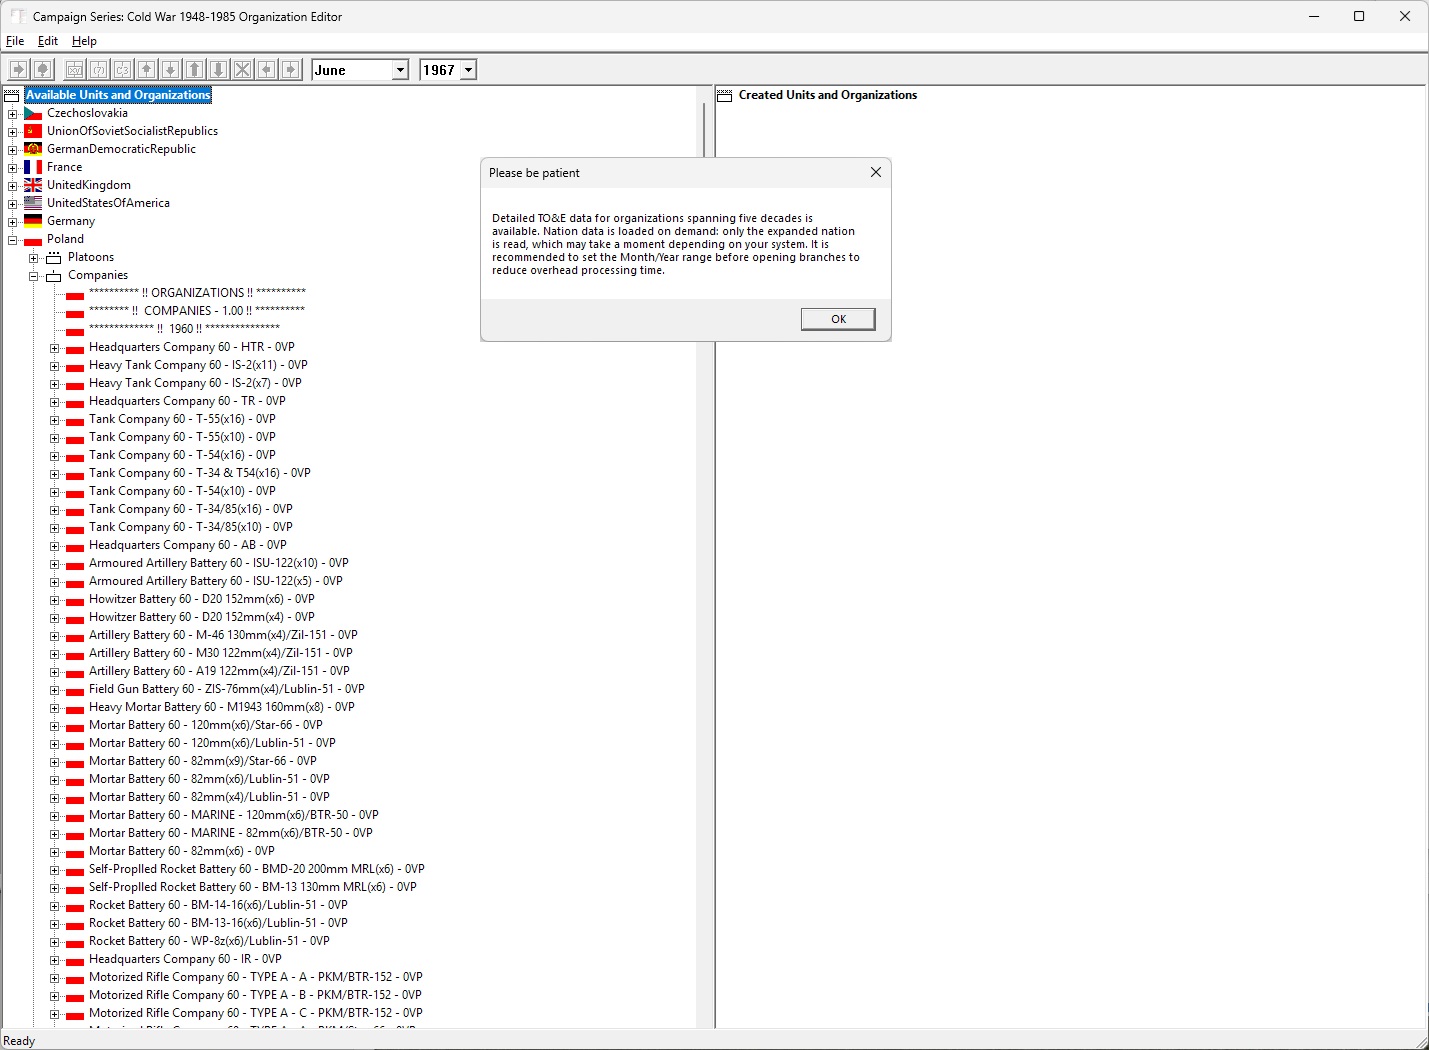Image resolution: width=1429 pixels, height=1050 pixels.
Task: Expand Howitzer Battery 60 - D20 152mm(x6)
Action: (54, 599)
